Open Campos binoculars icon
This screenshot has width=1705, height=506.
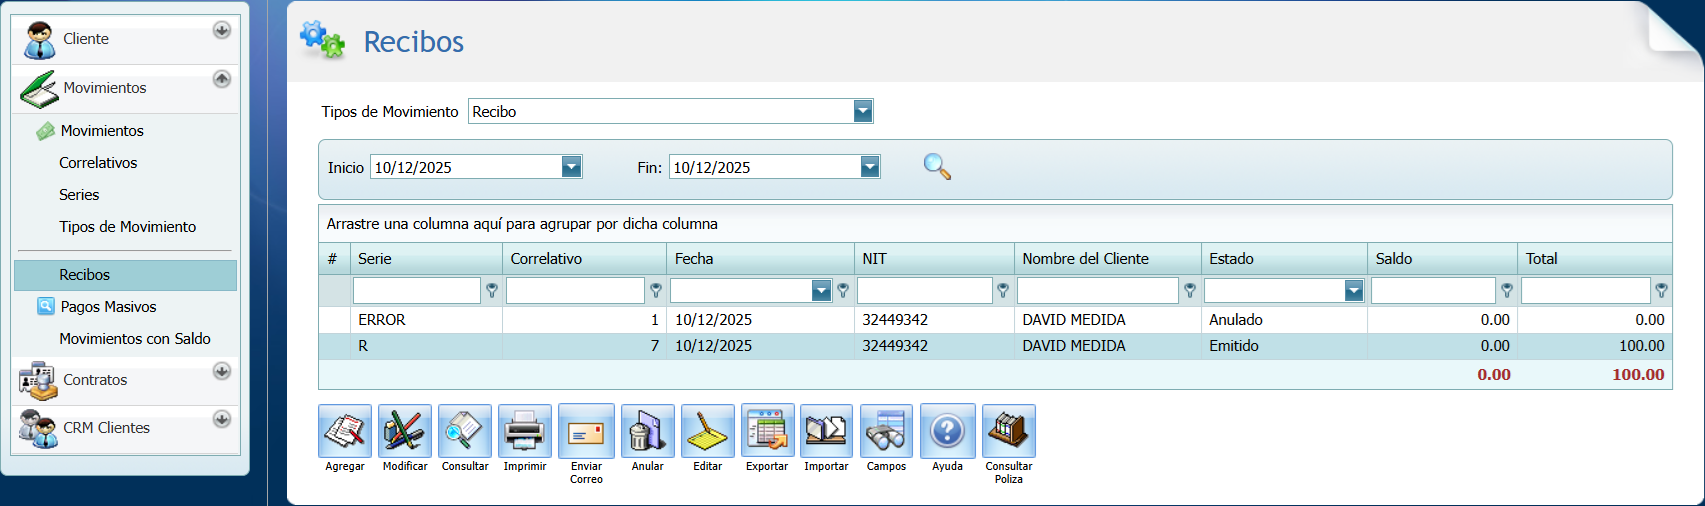887,431
